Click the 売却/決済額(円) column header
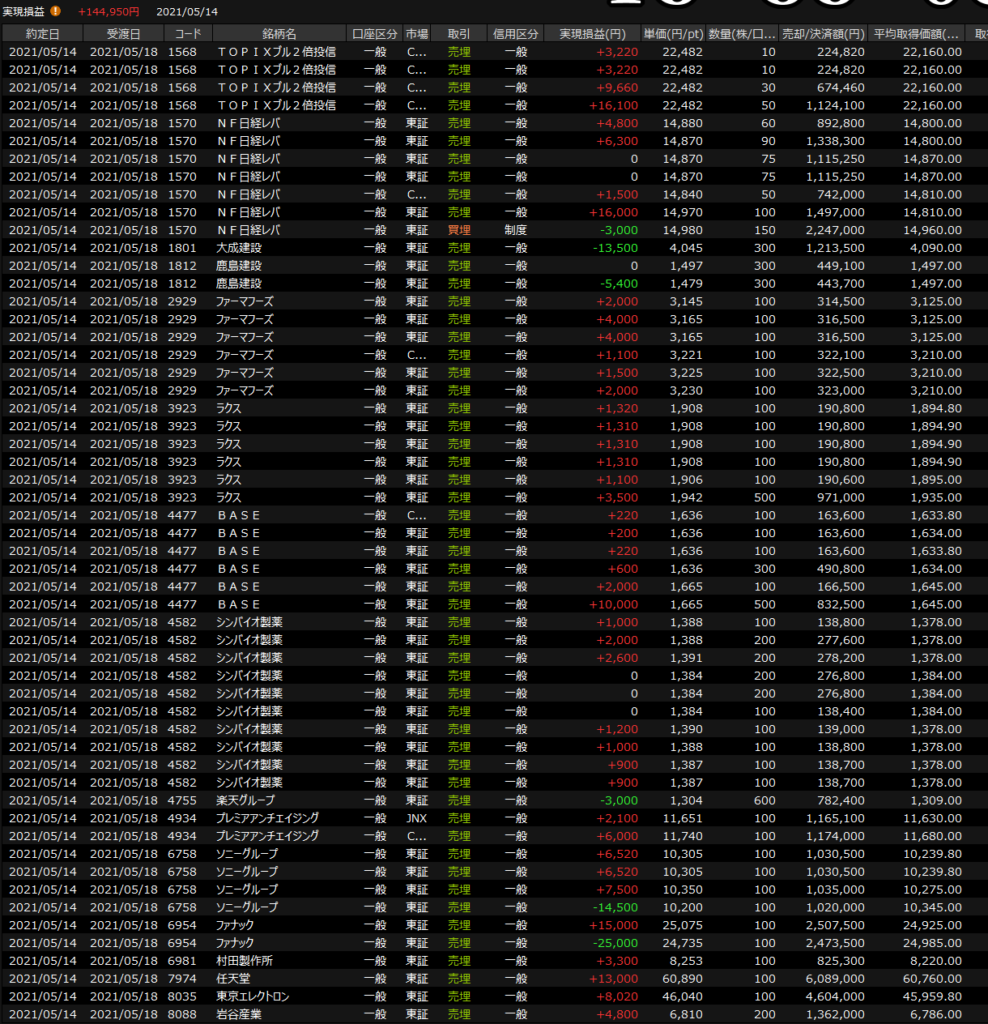The image size is (988, 1024). [x=822, y=34]
